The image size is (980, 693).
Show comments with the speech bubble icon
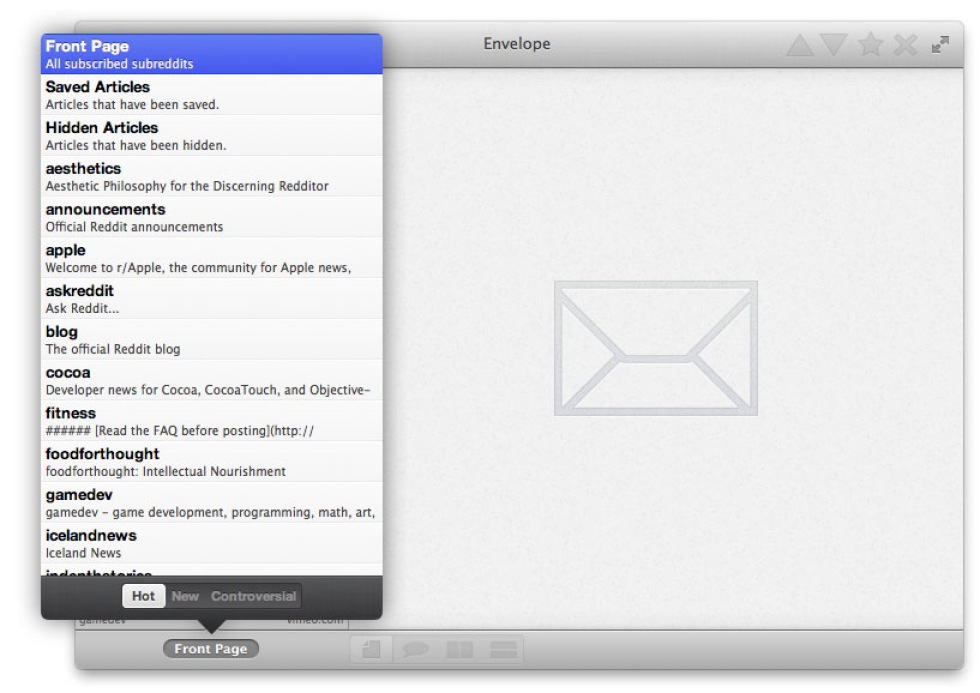pyautogui.click(x=415, y=650)
